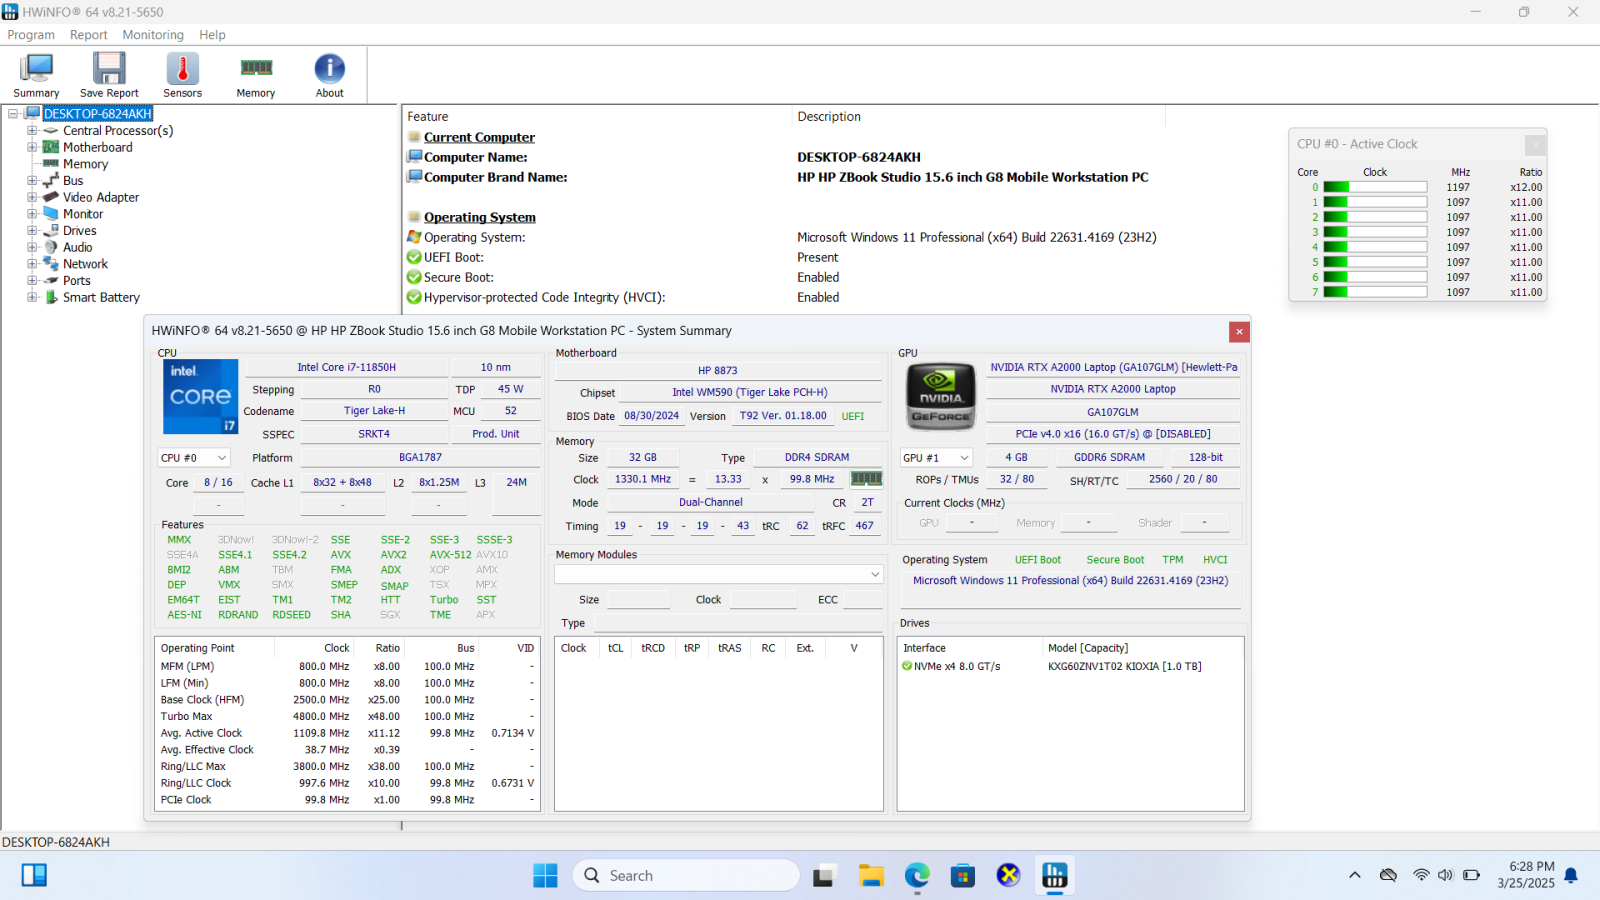Show hidden system tray icons
The width and height of the screenshot is (1600, 900).
[1355, 875]
